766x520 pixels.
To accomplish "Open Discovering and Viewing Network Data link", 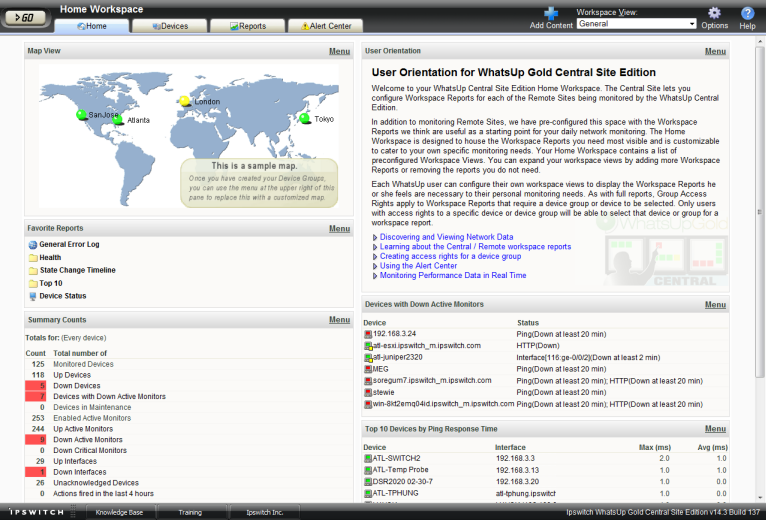I will pyautogui.click(x=447, y=237).
